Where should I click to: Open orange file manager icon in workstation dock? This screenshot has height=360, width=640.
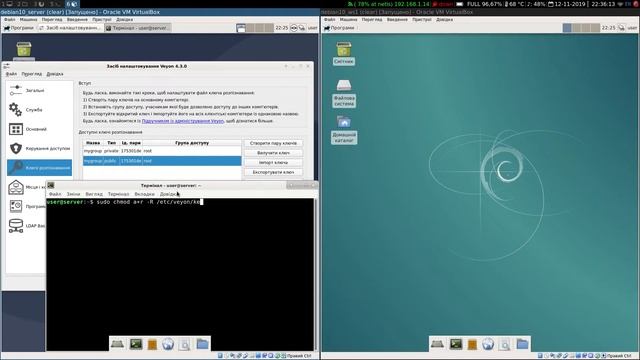click(x=472, y=344)
